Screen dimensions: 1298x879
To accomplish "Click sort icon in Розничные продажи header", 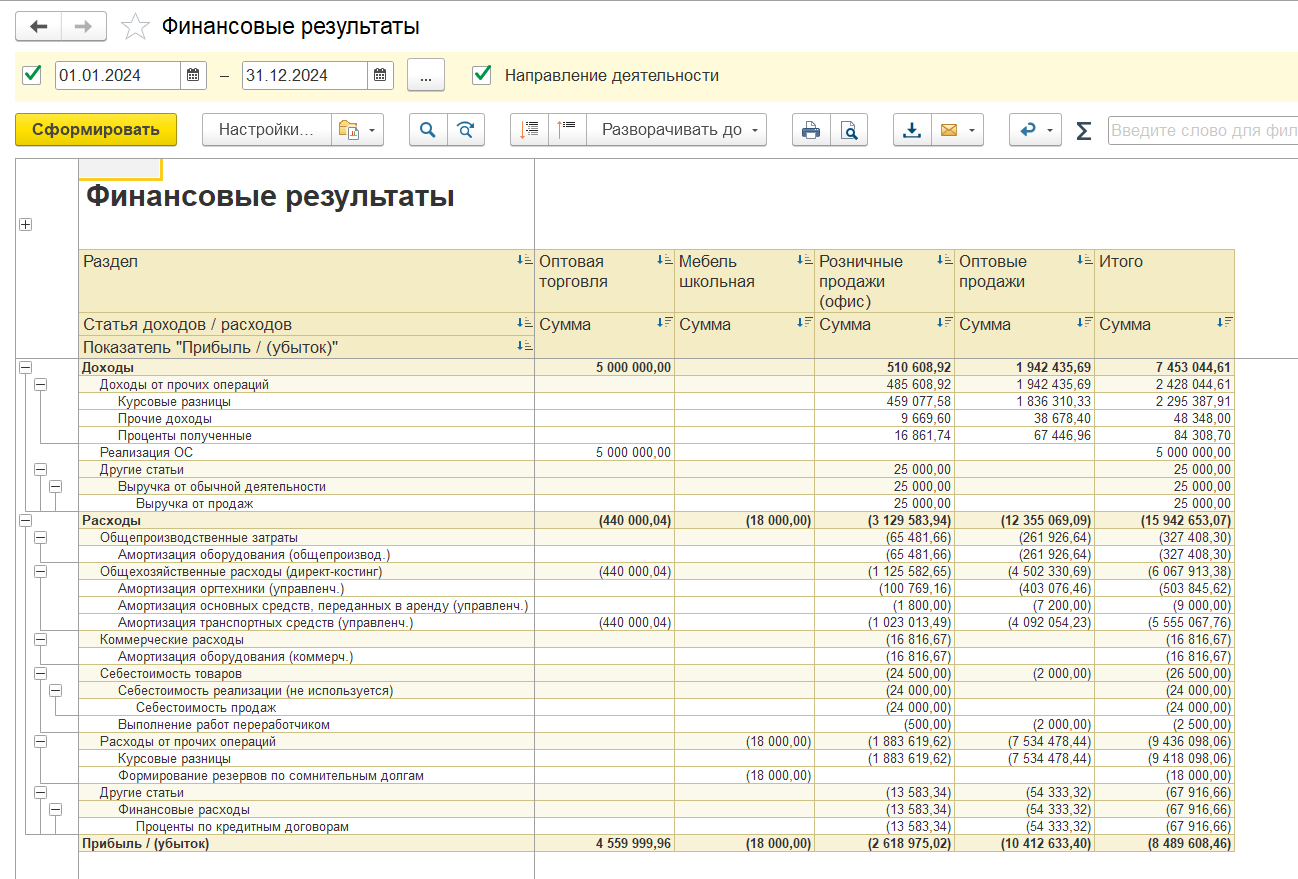I will [945, 260].
